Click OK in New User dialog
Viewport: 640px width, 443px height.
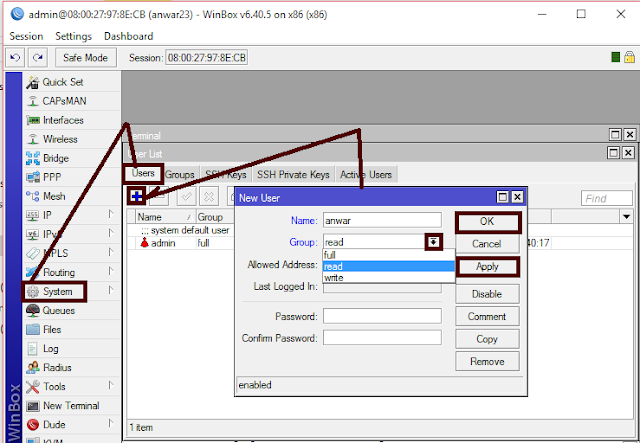tap(487, 222)
